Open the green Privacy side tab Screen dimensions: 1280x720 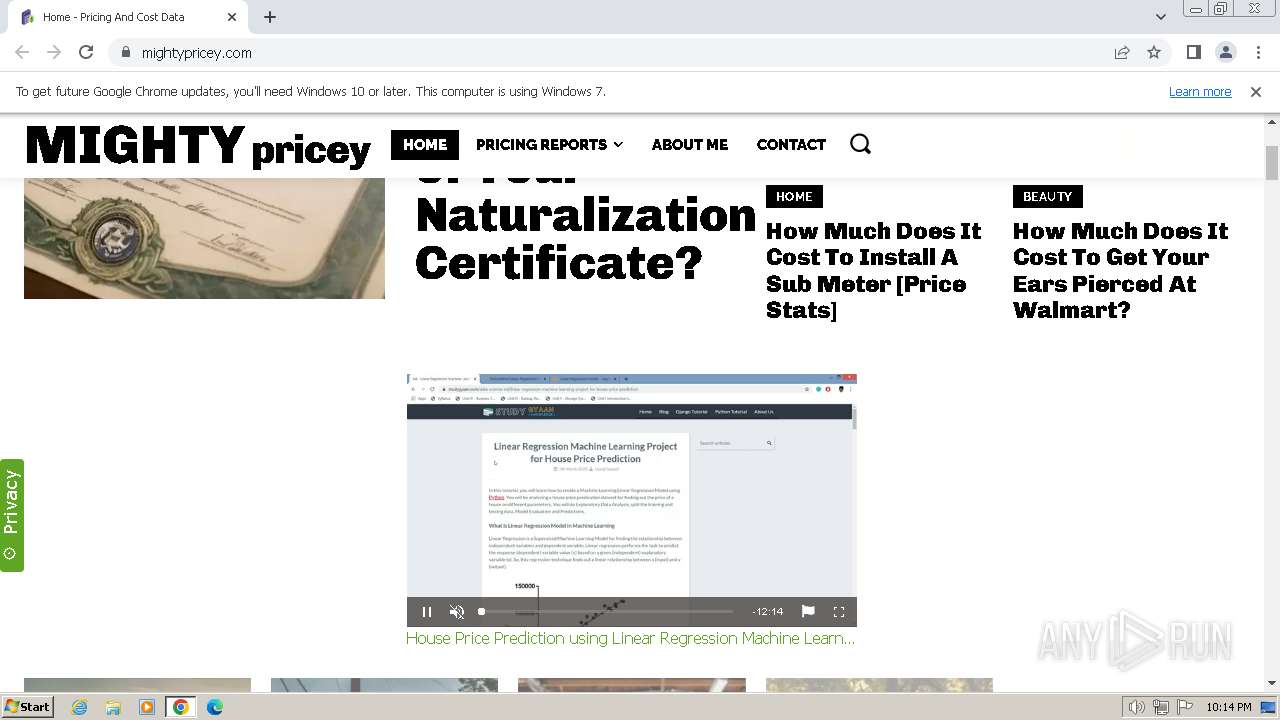pyautogui.click(x=12, y=516)
